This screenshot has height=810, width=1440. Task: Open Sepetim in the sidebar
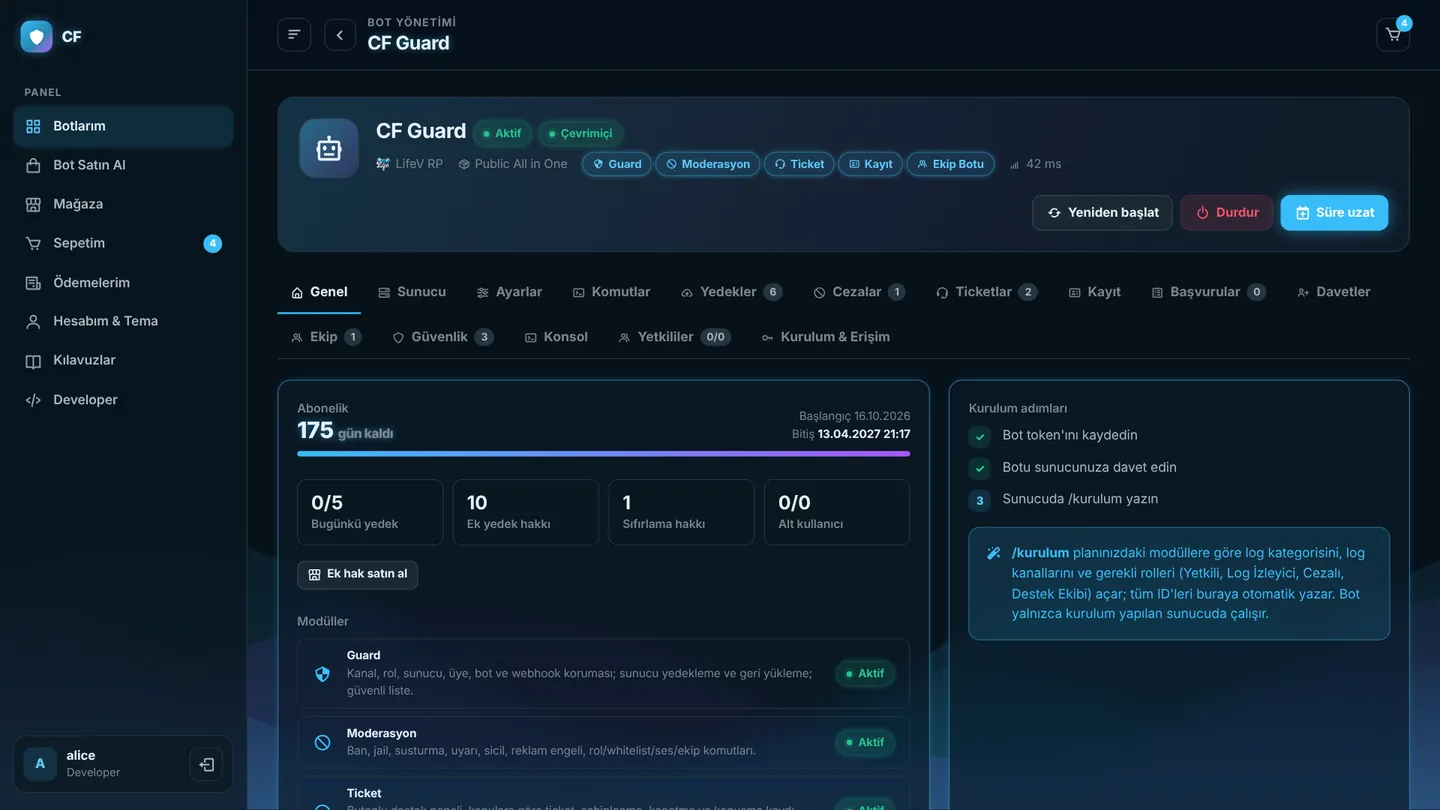(x=123, y=243)
